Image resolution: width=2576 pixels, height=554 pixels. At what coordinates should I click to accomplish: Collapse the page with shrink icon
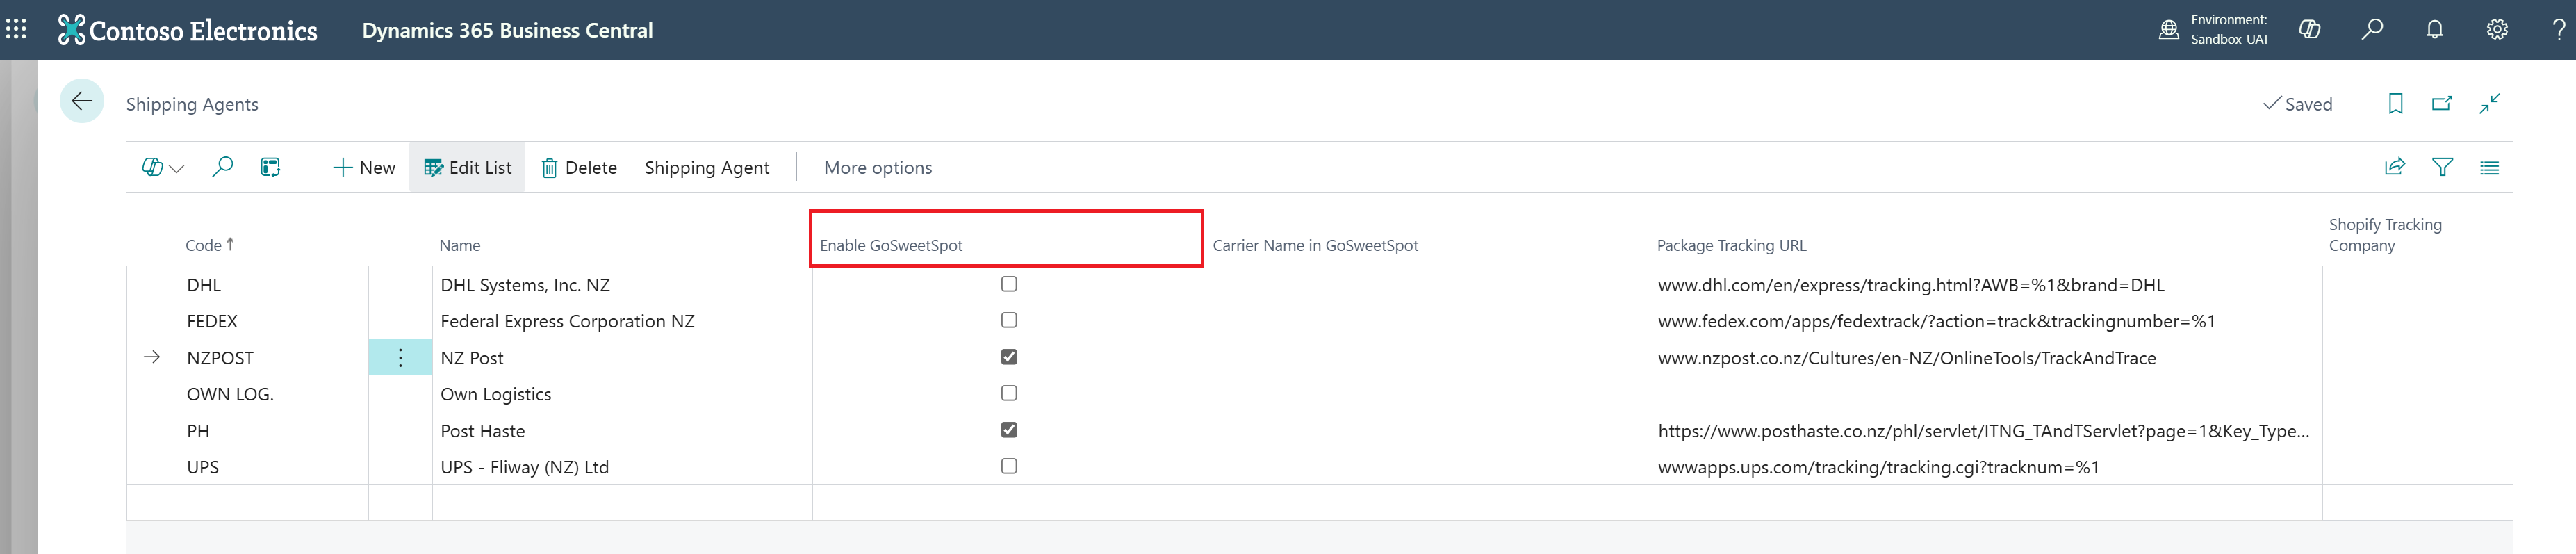click(2489, 103)
